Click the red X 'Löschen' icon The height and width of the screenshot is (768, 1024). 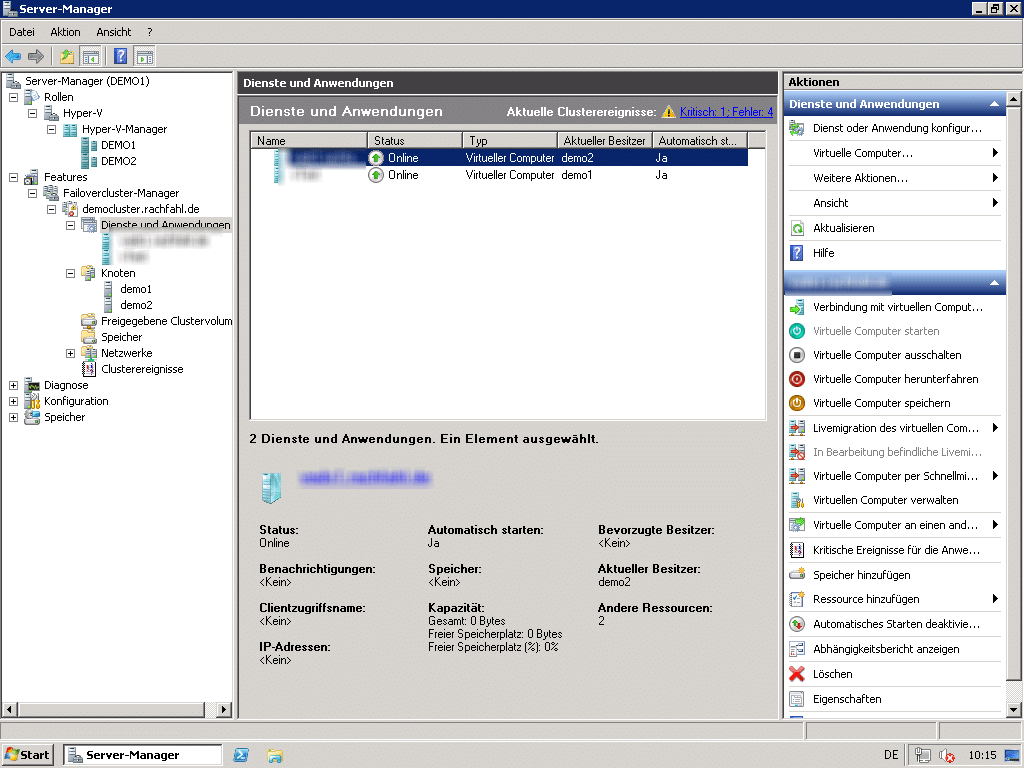(797, 674)
